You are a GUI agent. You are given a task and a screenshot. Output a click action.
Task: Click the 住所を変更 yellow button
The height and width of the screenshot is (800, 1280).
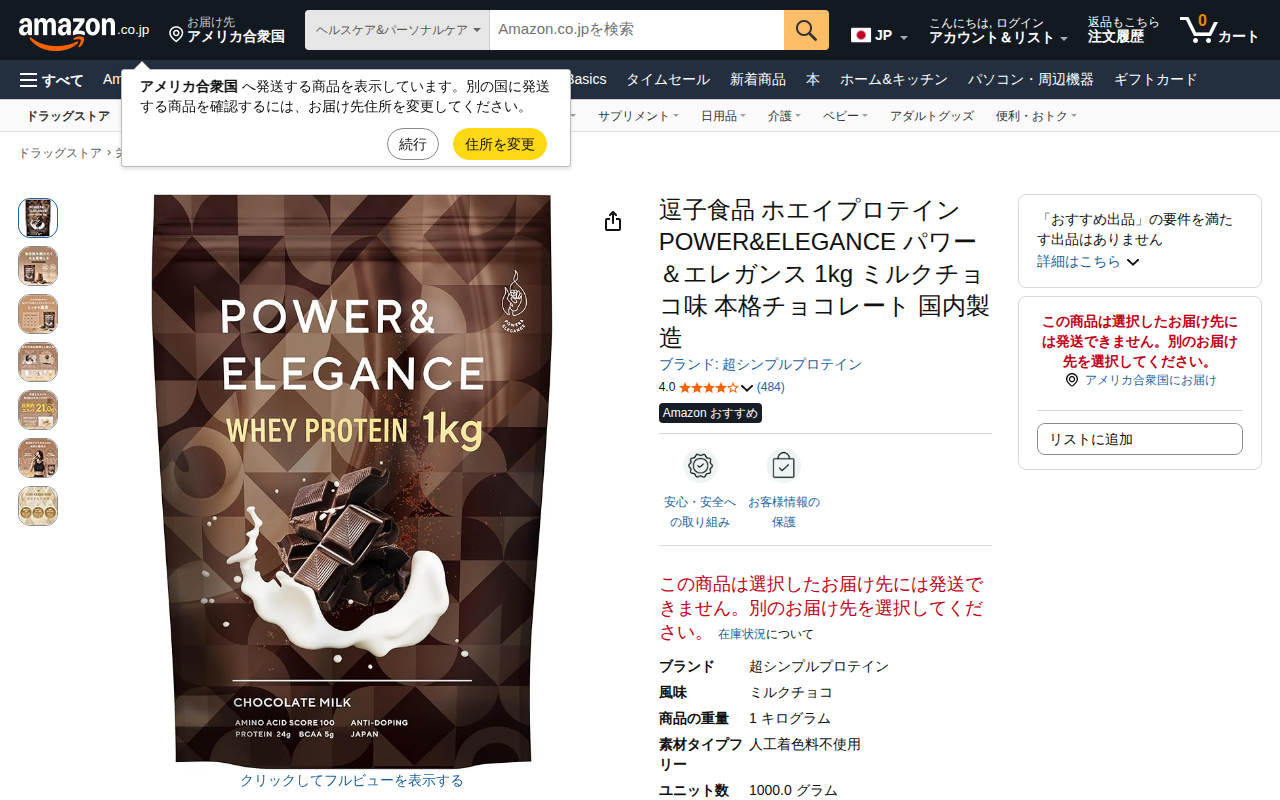(x=500, y=144)
